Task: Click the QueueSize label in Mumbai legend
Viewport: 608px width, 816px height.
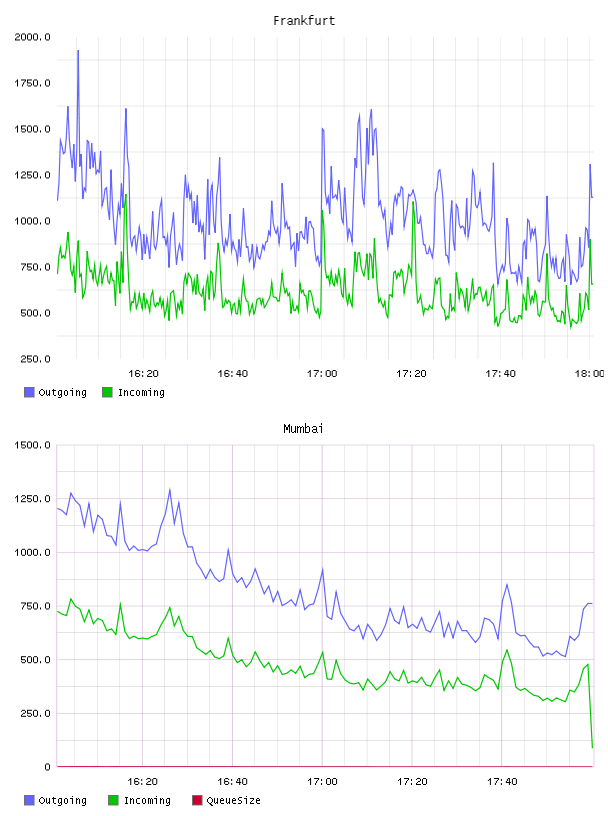Action: 233,801
